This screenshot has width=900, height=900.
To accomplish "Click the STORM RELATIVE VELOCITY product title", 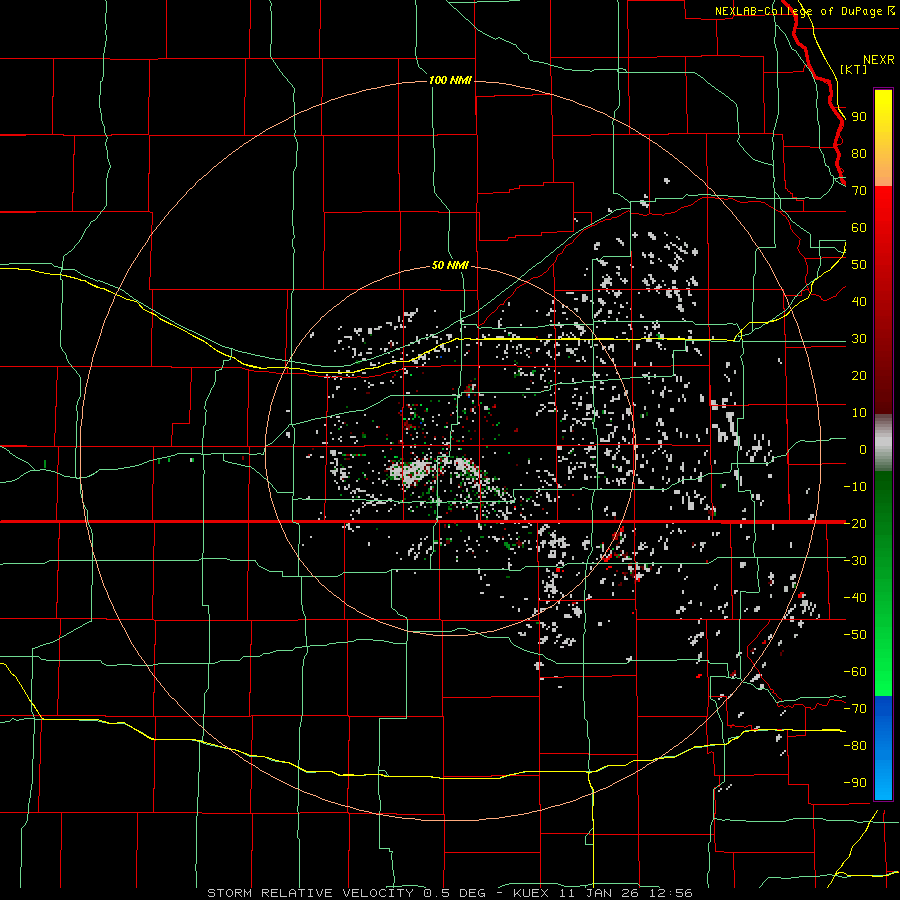I will coord(310,893).
